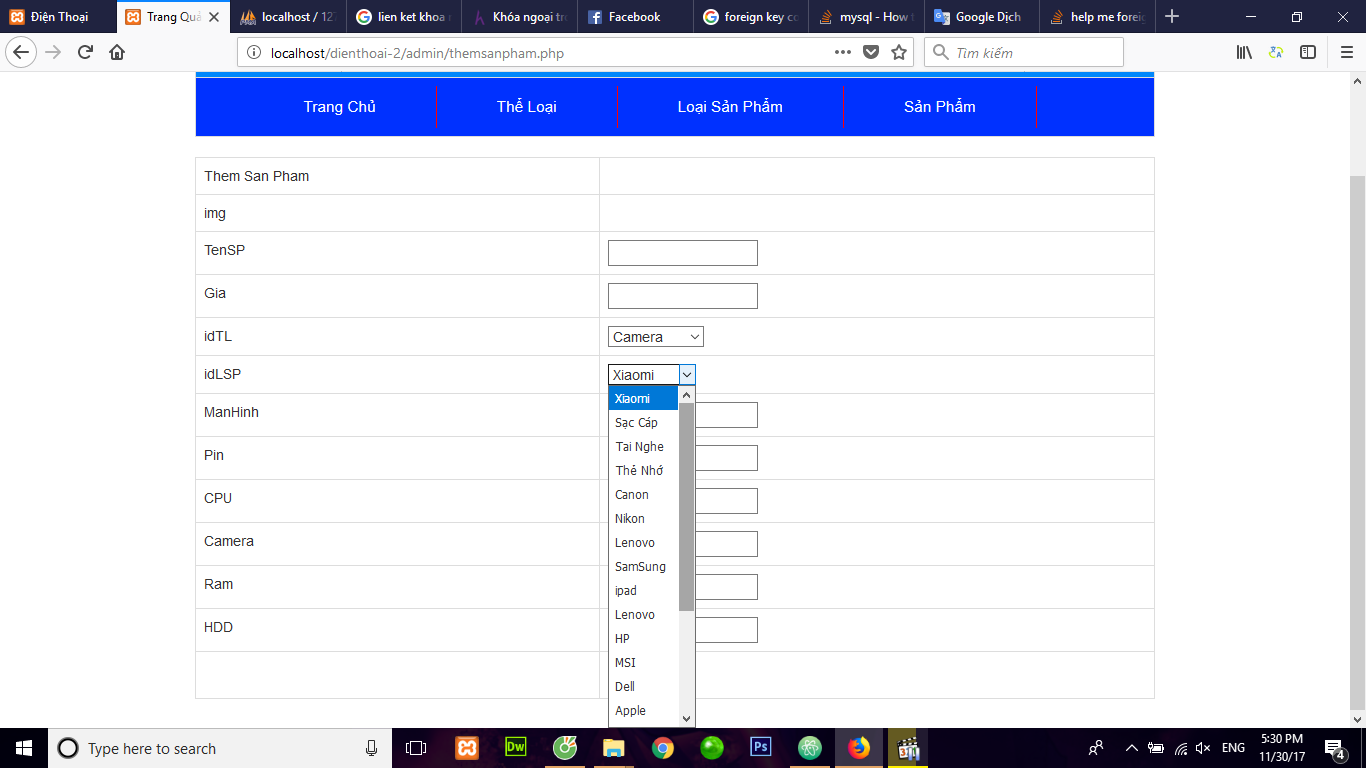Open the Windows Start menu
The height and width of the screenshot is (768, 1366).
tap(23, 748)
